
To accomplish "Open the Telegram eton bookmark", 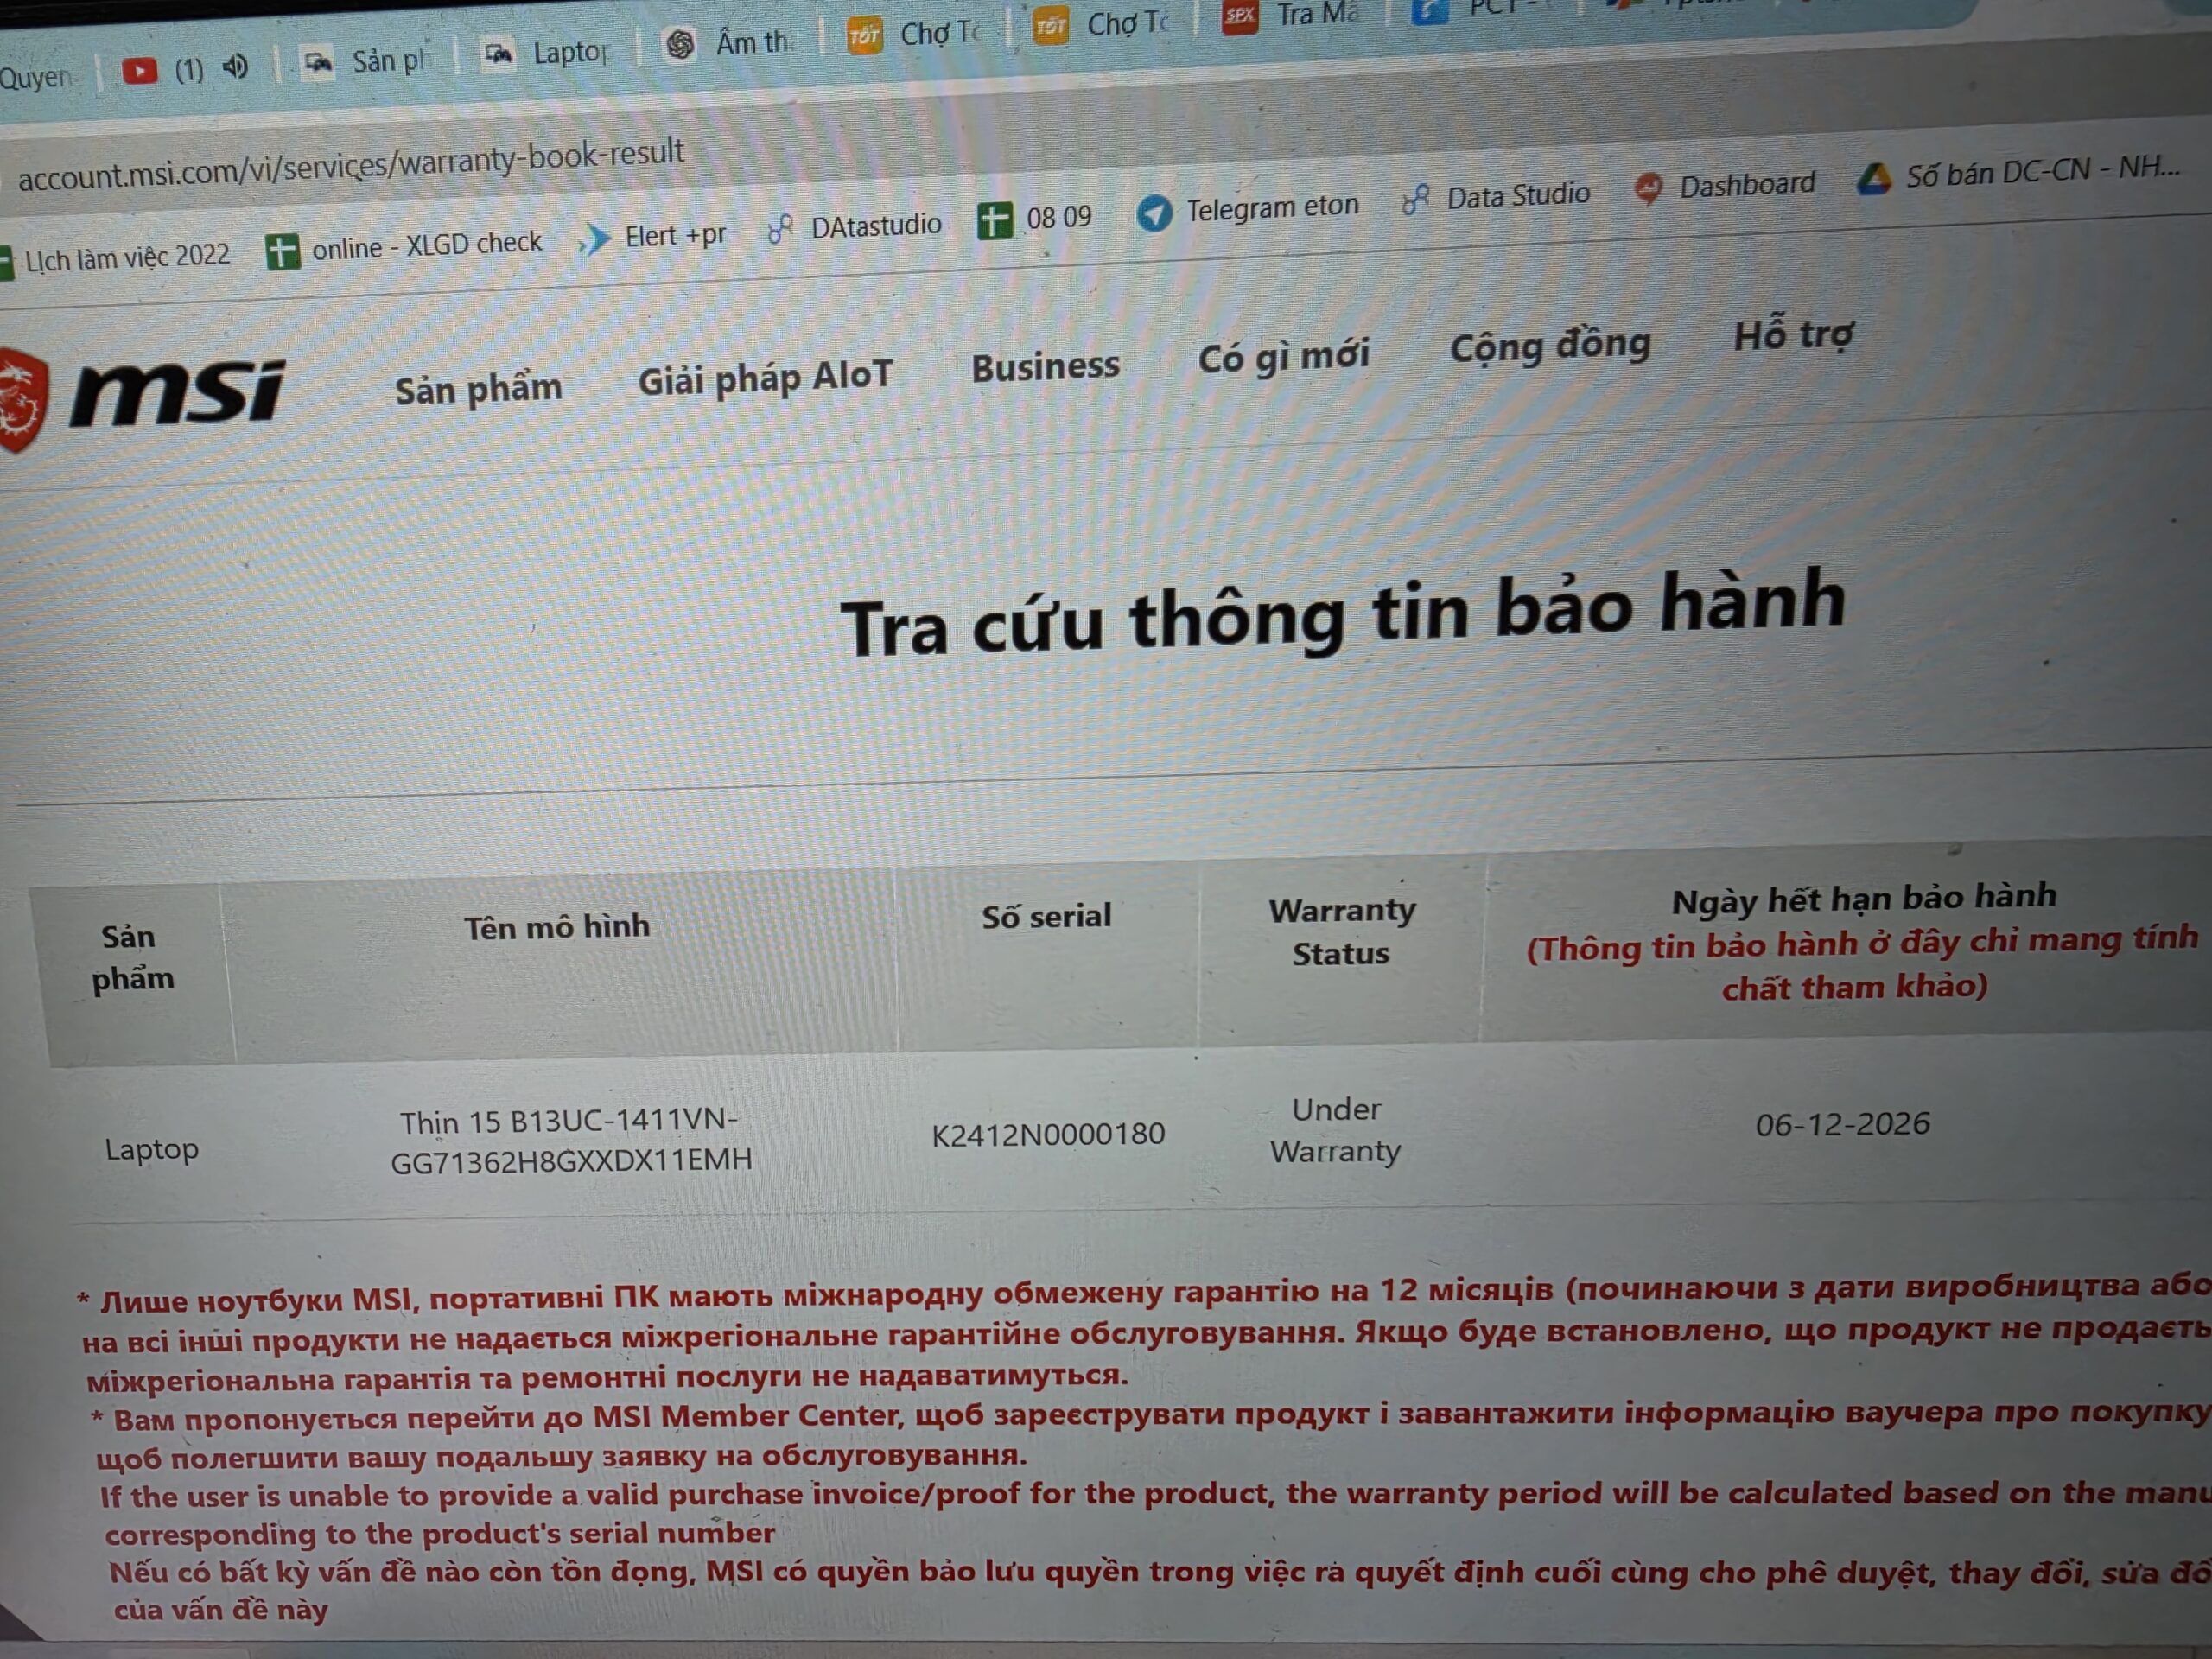I will click(x=1248, y=209).
